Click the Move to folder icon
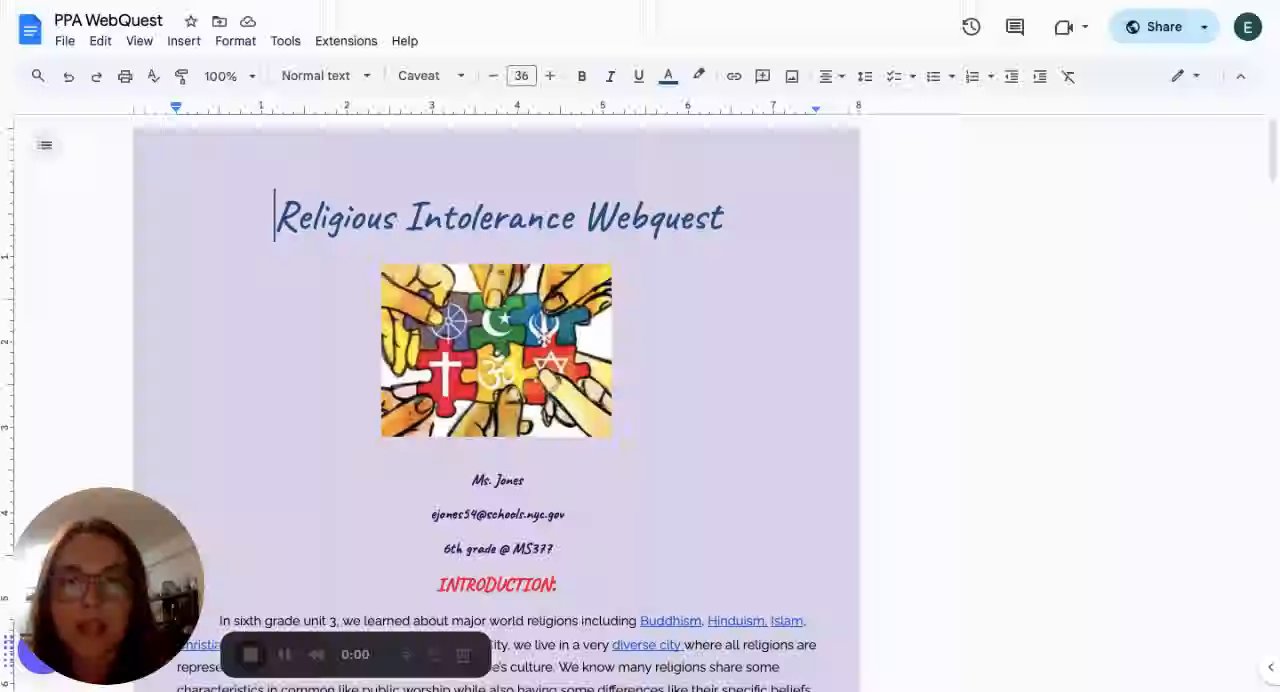Viewport: 1280px width, 692px height. pyautogui.click(x=219, y=21)
